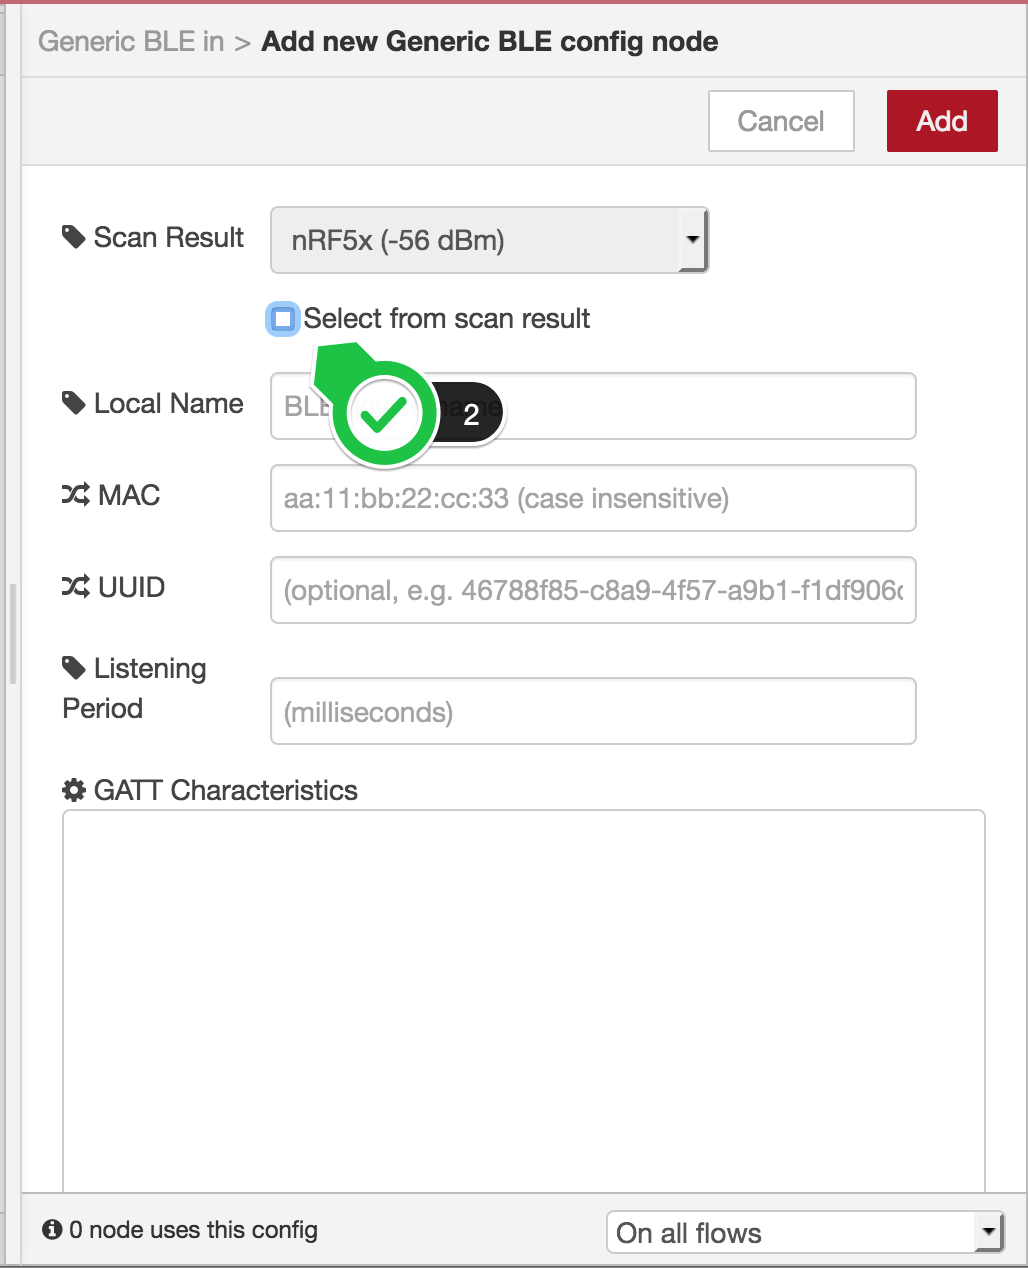Open the On all flows scope dropdown
This screenshot has height=1268, width=1028.
coord(805,1232)
